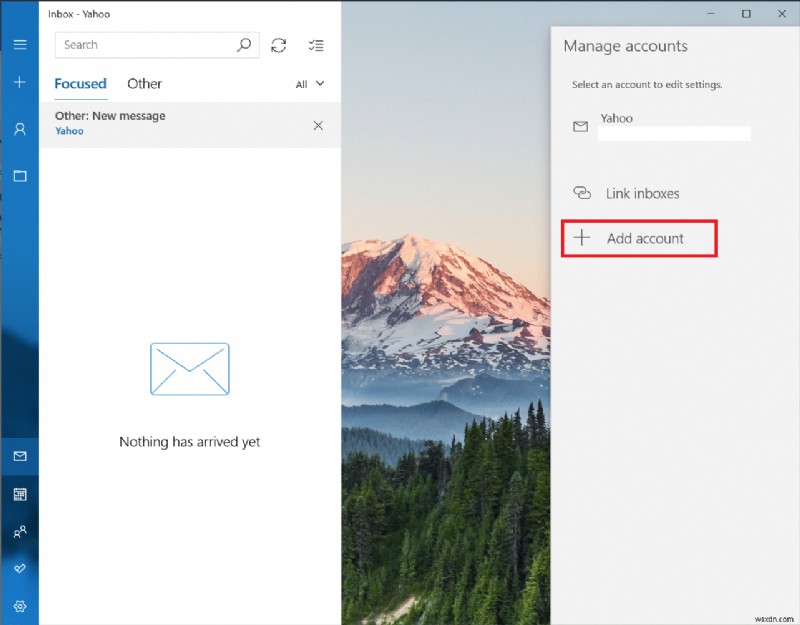This screenshot has height=625, width=800.
Task: Click the envelope icon beside Yahoo account
Action: pyautogui.click(x=581, y=126)
